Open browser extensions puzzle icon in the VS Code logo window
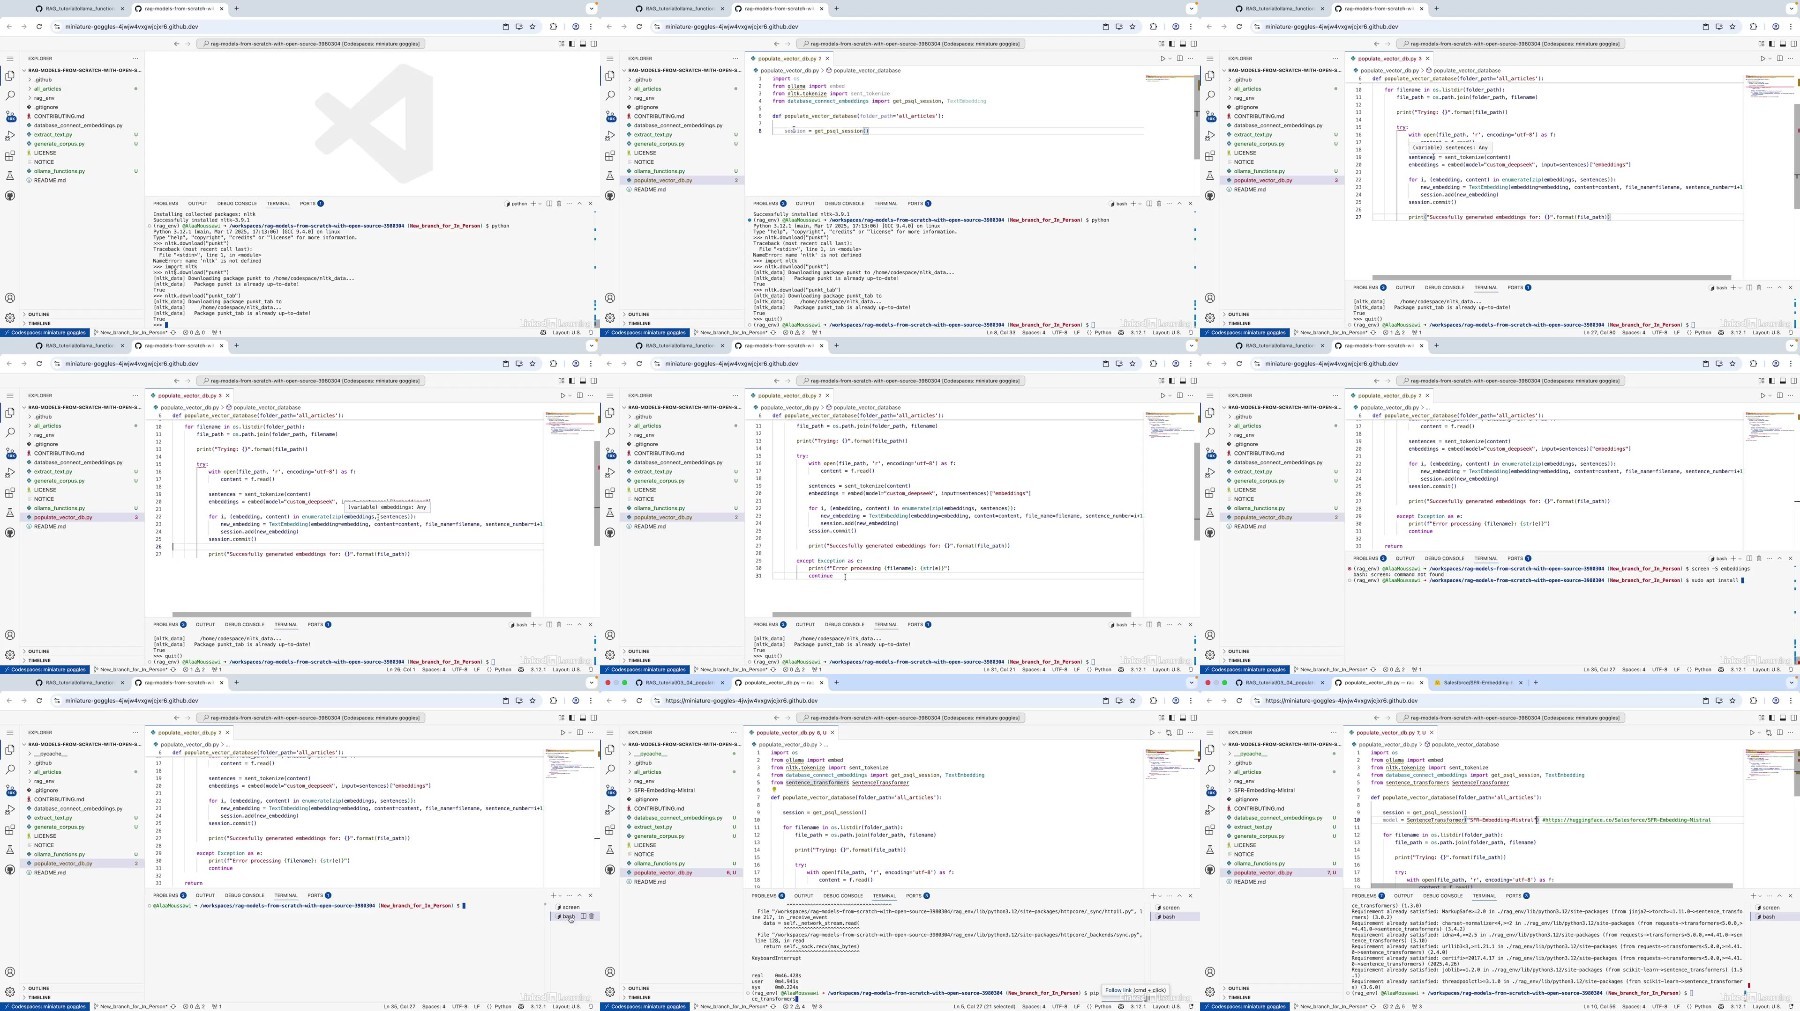1800x1011 pixels. coord(553,27)
